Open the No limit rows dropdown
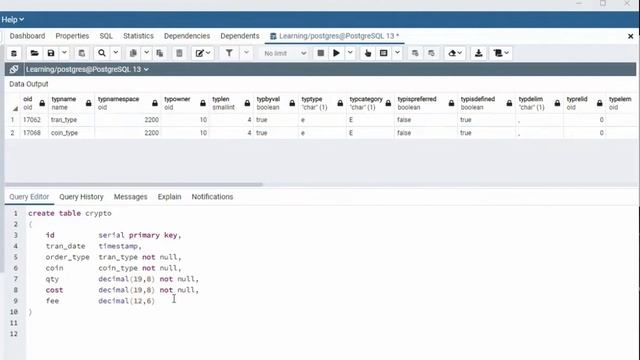 pos(284,53)
